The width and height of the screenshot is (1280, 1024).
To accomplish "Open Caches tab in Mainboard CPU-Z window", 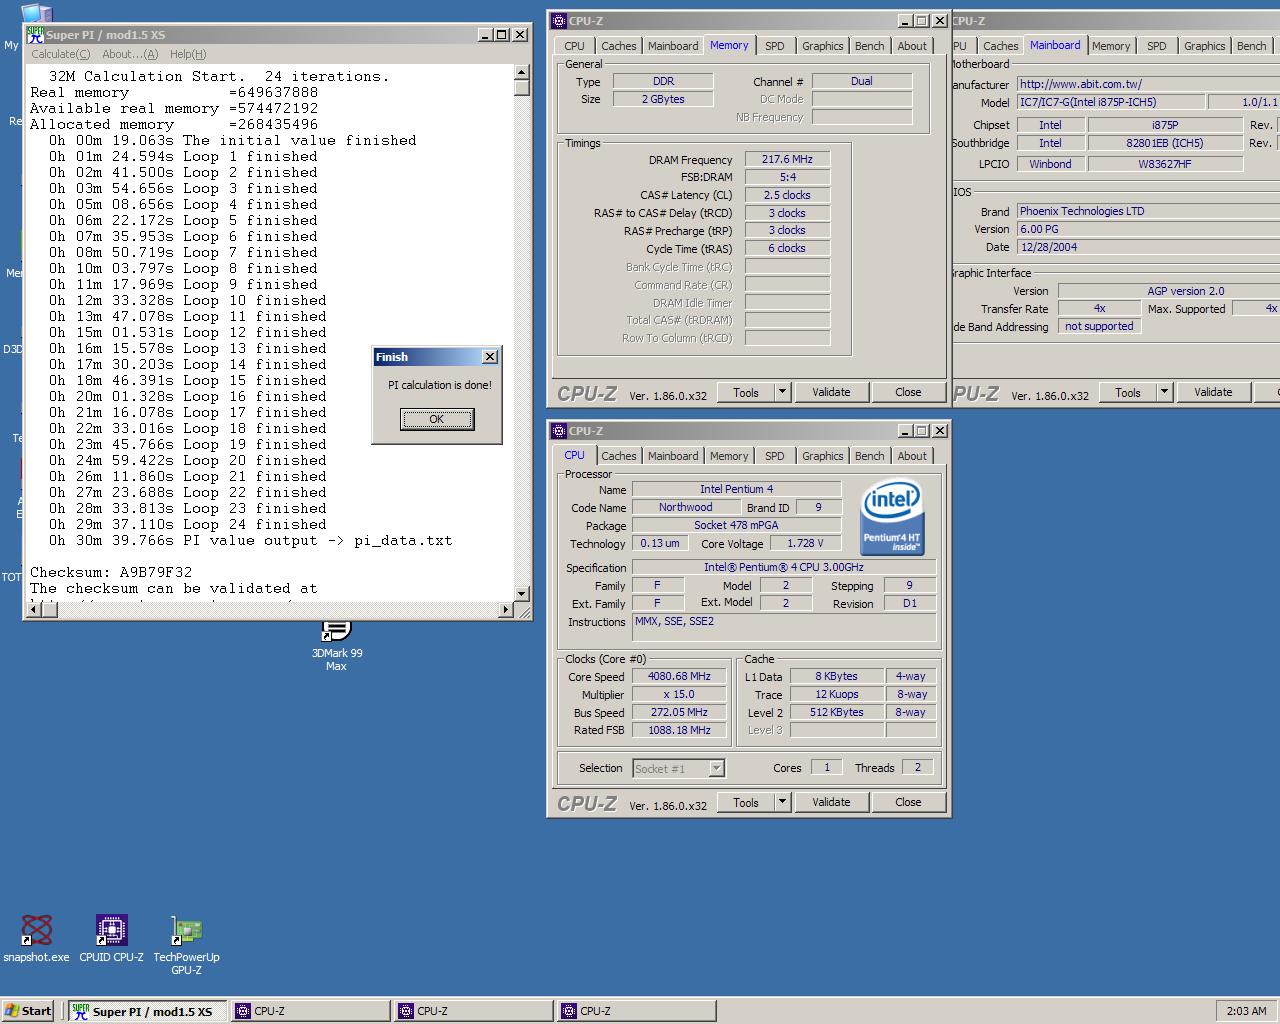I will pyautogui.click(x=1000, y=46).
